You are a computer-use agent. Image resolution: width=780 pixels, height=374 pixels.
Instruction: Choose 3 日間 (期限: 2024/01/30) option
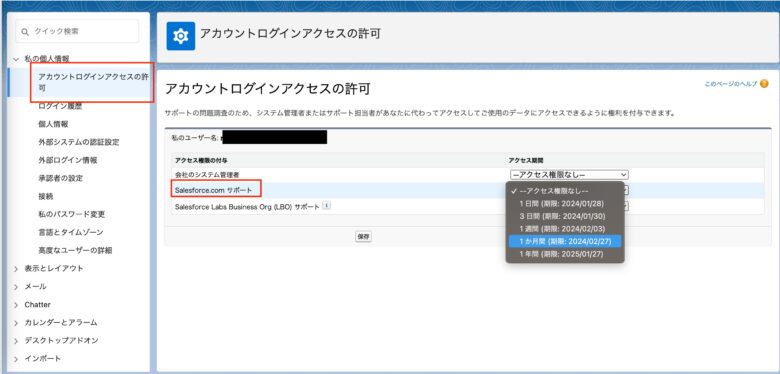pos(565,216)
